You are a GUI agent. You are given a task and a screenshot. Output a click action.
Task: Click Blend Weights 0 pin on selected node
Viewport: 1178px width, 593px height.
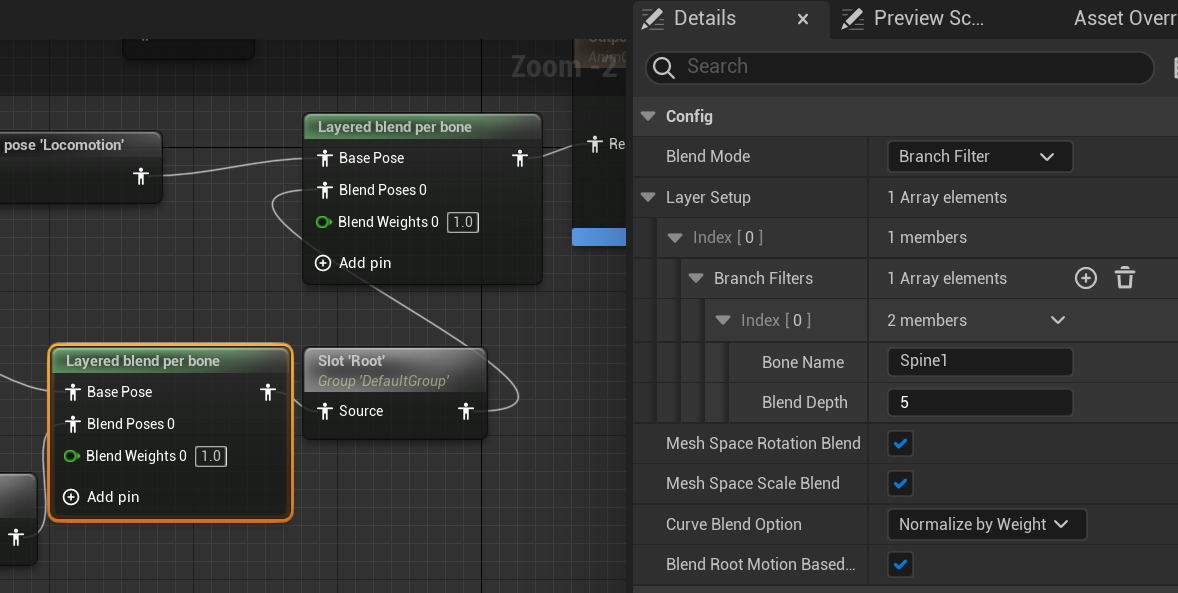pos(72,456)
